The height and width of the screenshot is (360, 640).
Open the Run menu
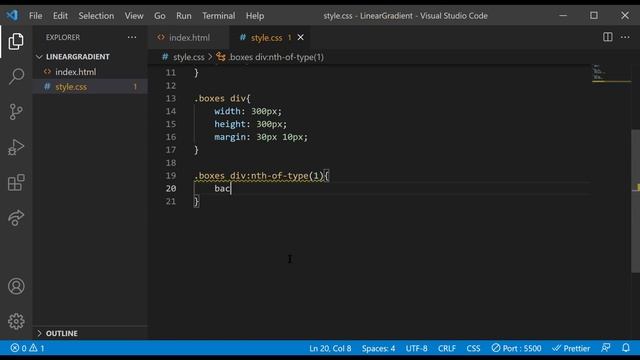coord(184,16)
